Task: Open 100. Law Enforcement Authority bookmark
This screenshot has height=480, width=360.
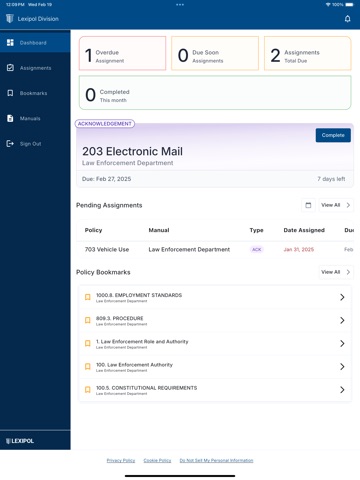Action: [215, 367]
